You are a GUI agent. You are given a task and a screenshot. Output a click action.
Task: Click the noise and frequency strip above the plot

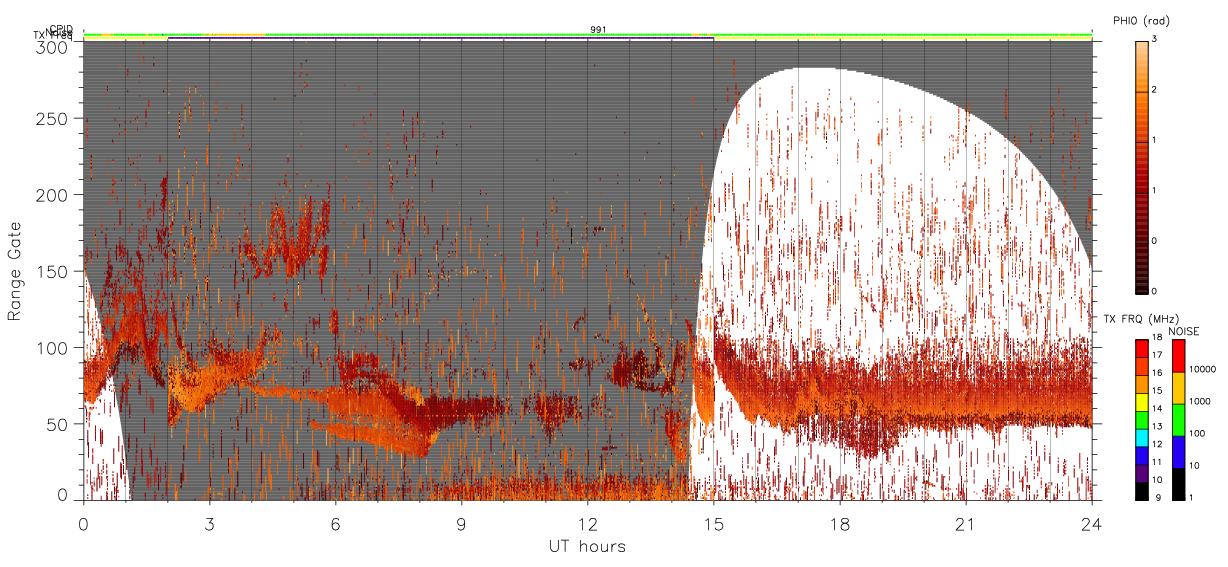pos(588,37)
